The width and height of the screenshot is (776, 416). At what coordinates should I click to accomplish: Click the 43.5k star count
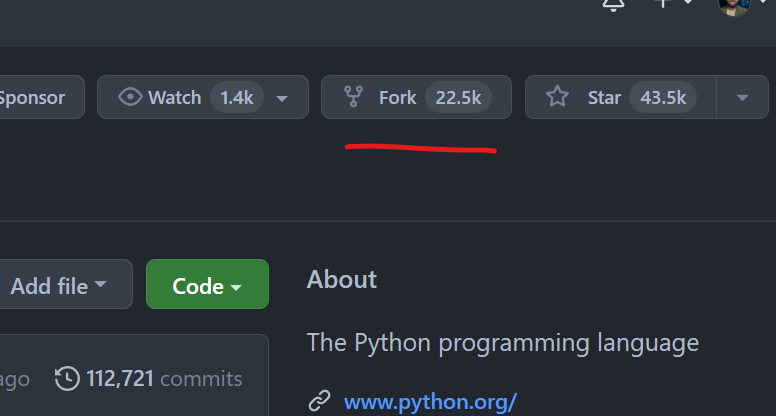coord(663,97)
